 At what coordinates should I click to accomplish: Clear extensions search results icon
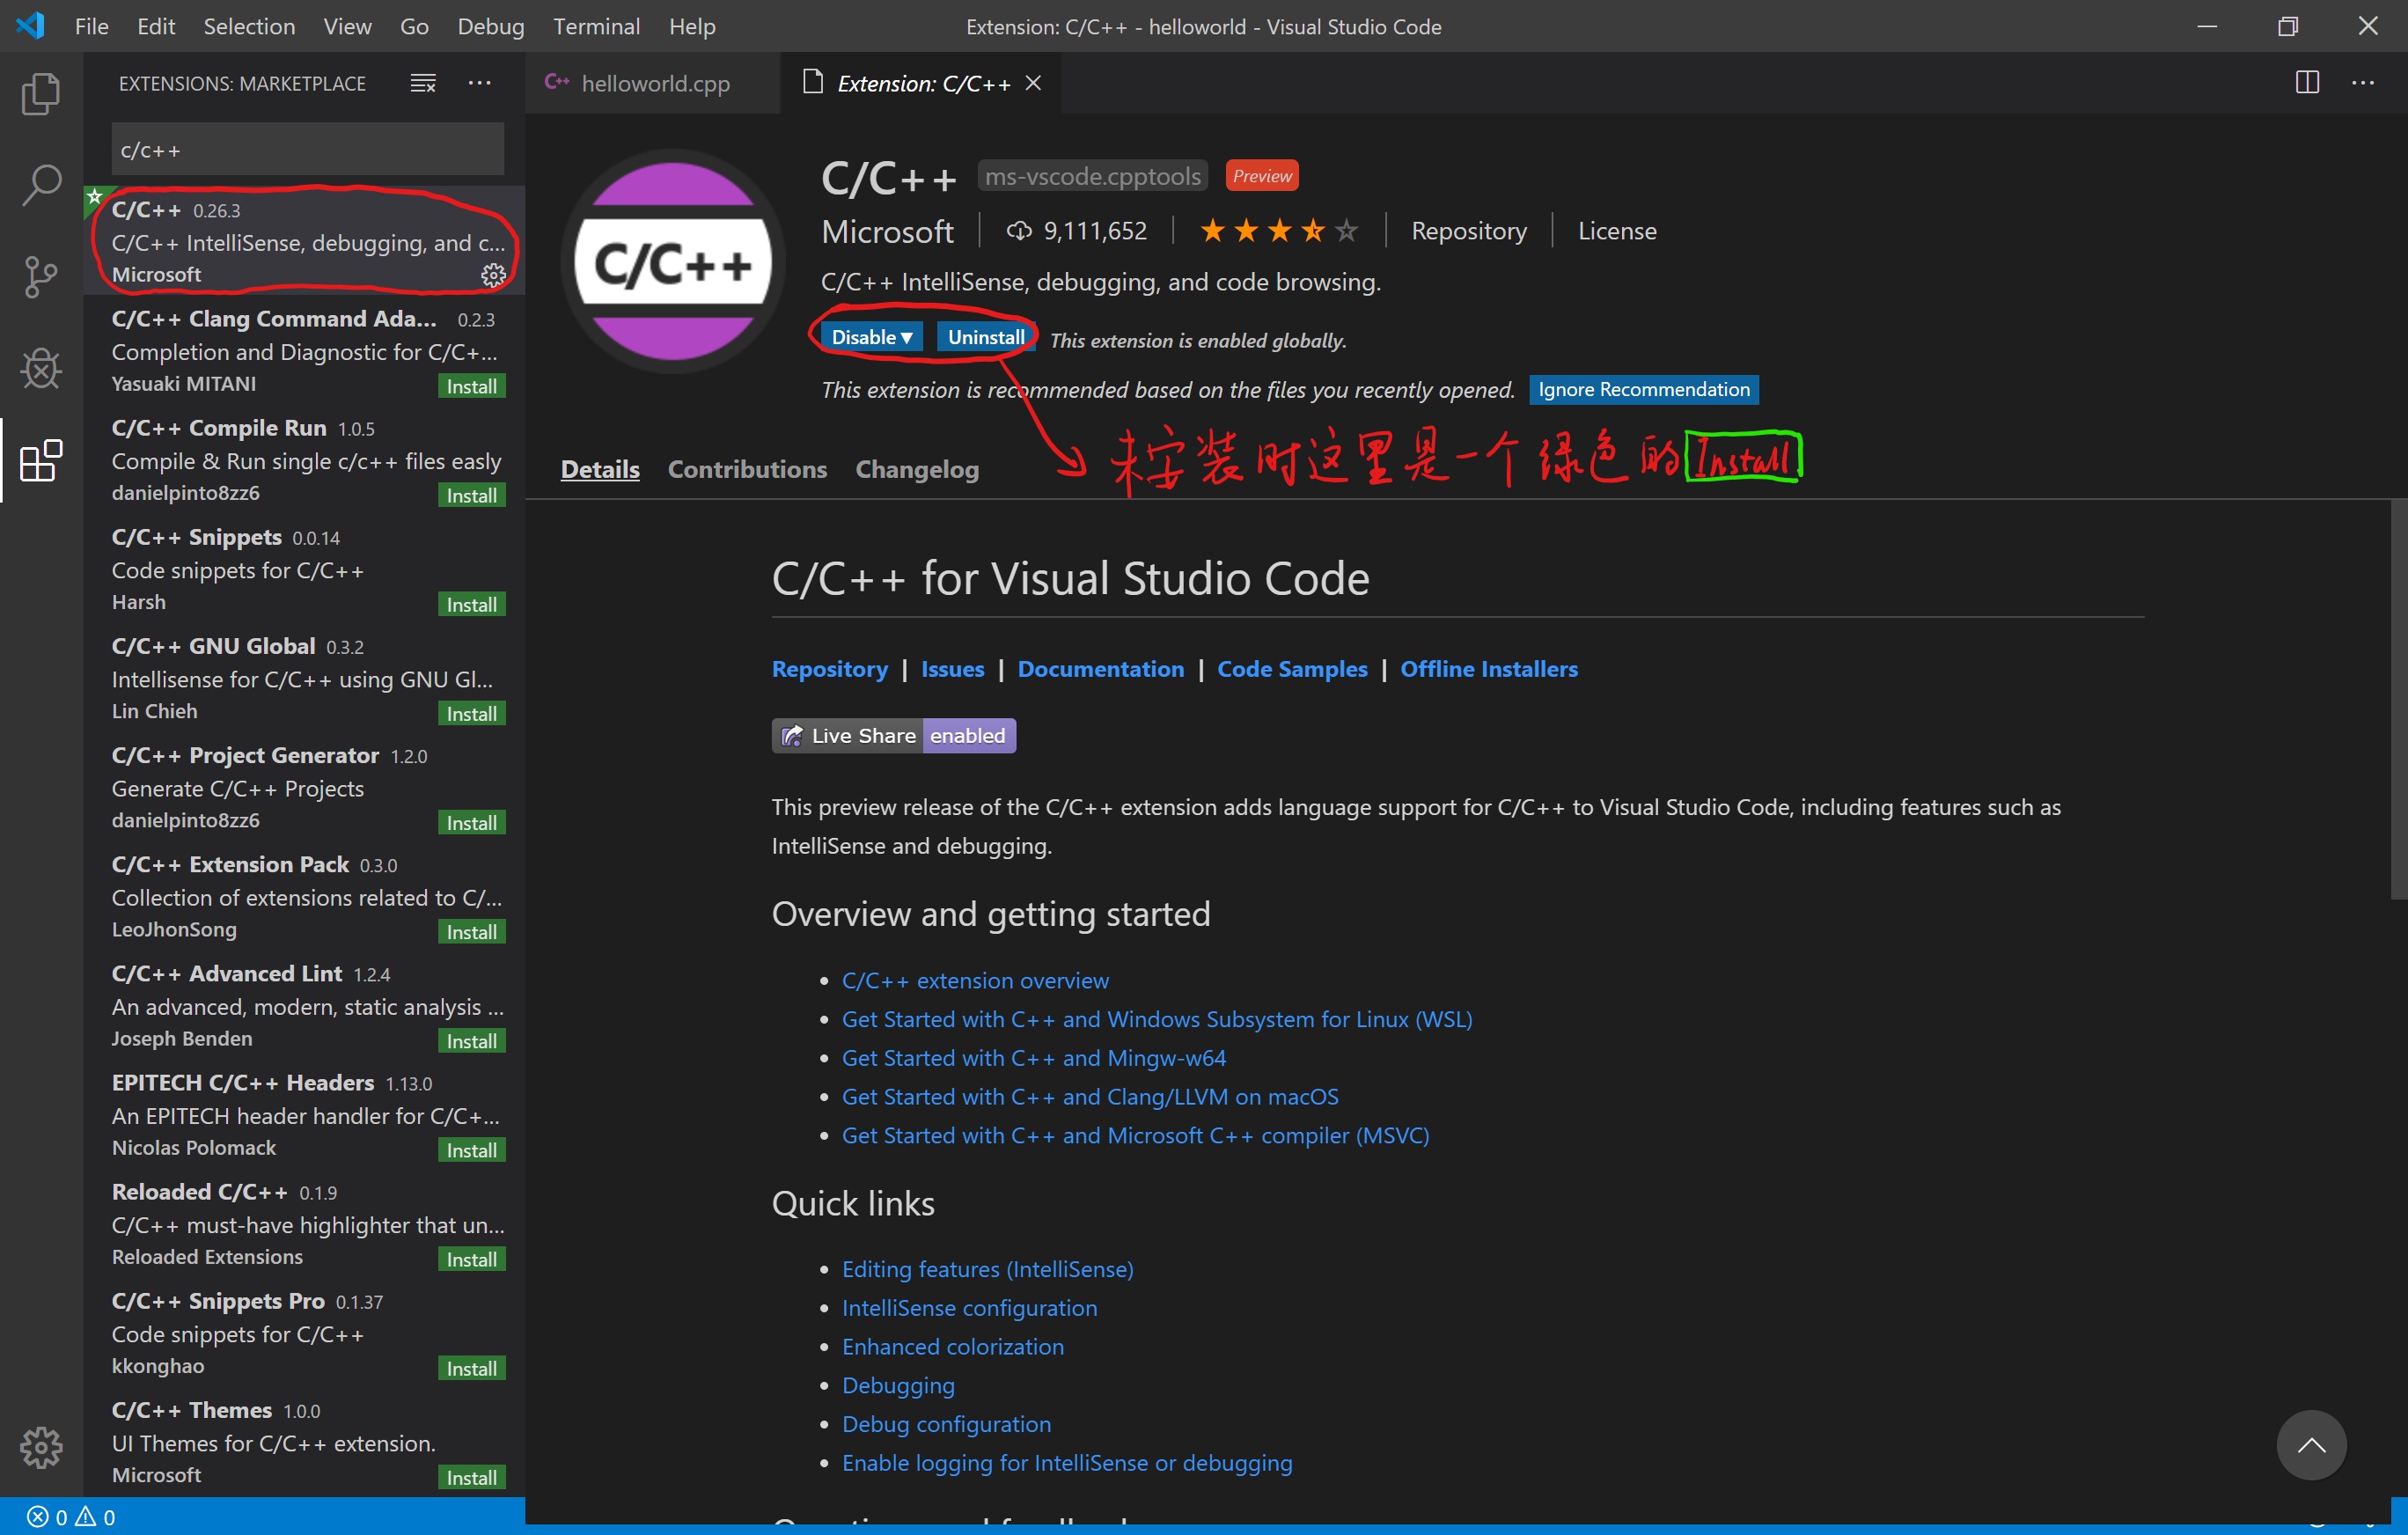coord(423,83)
